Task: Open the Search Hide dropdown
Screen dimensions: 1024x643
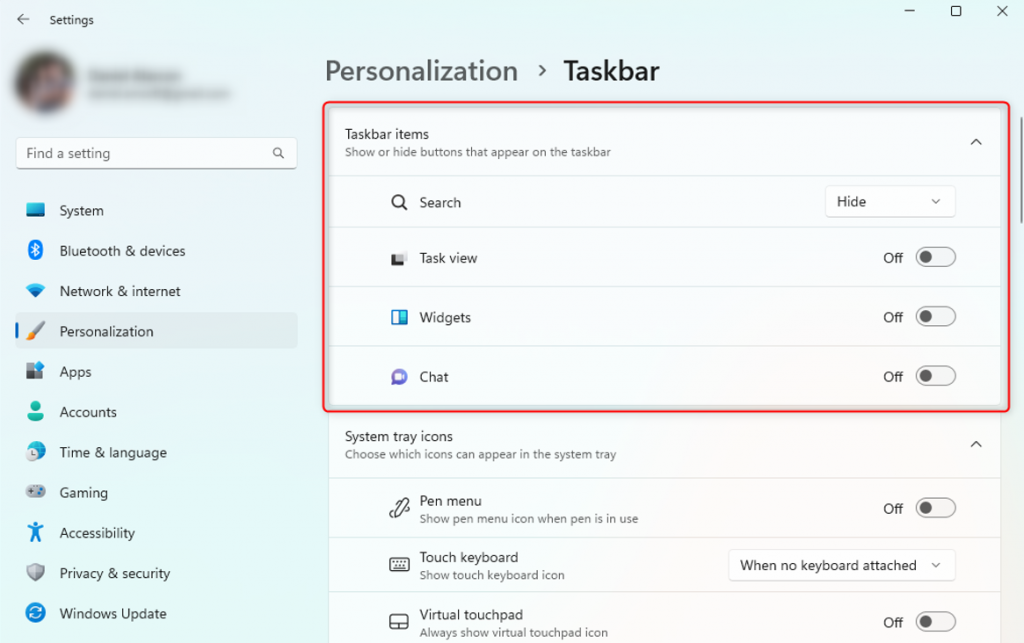Action: (890, 202)
